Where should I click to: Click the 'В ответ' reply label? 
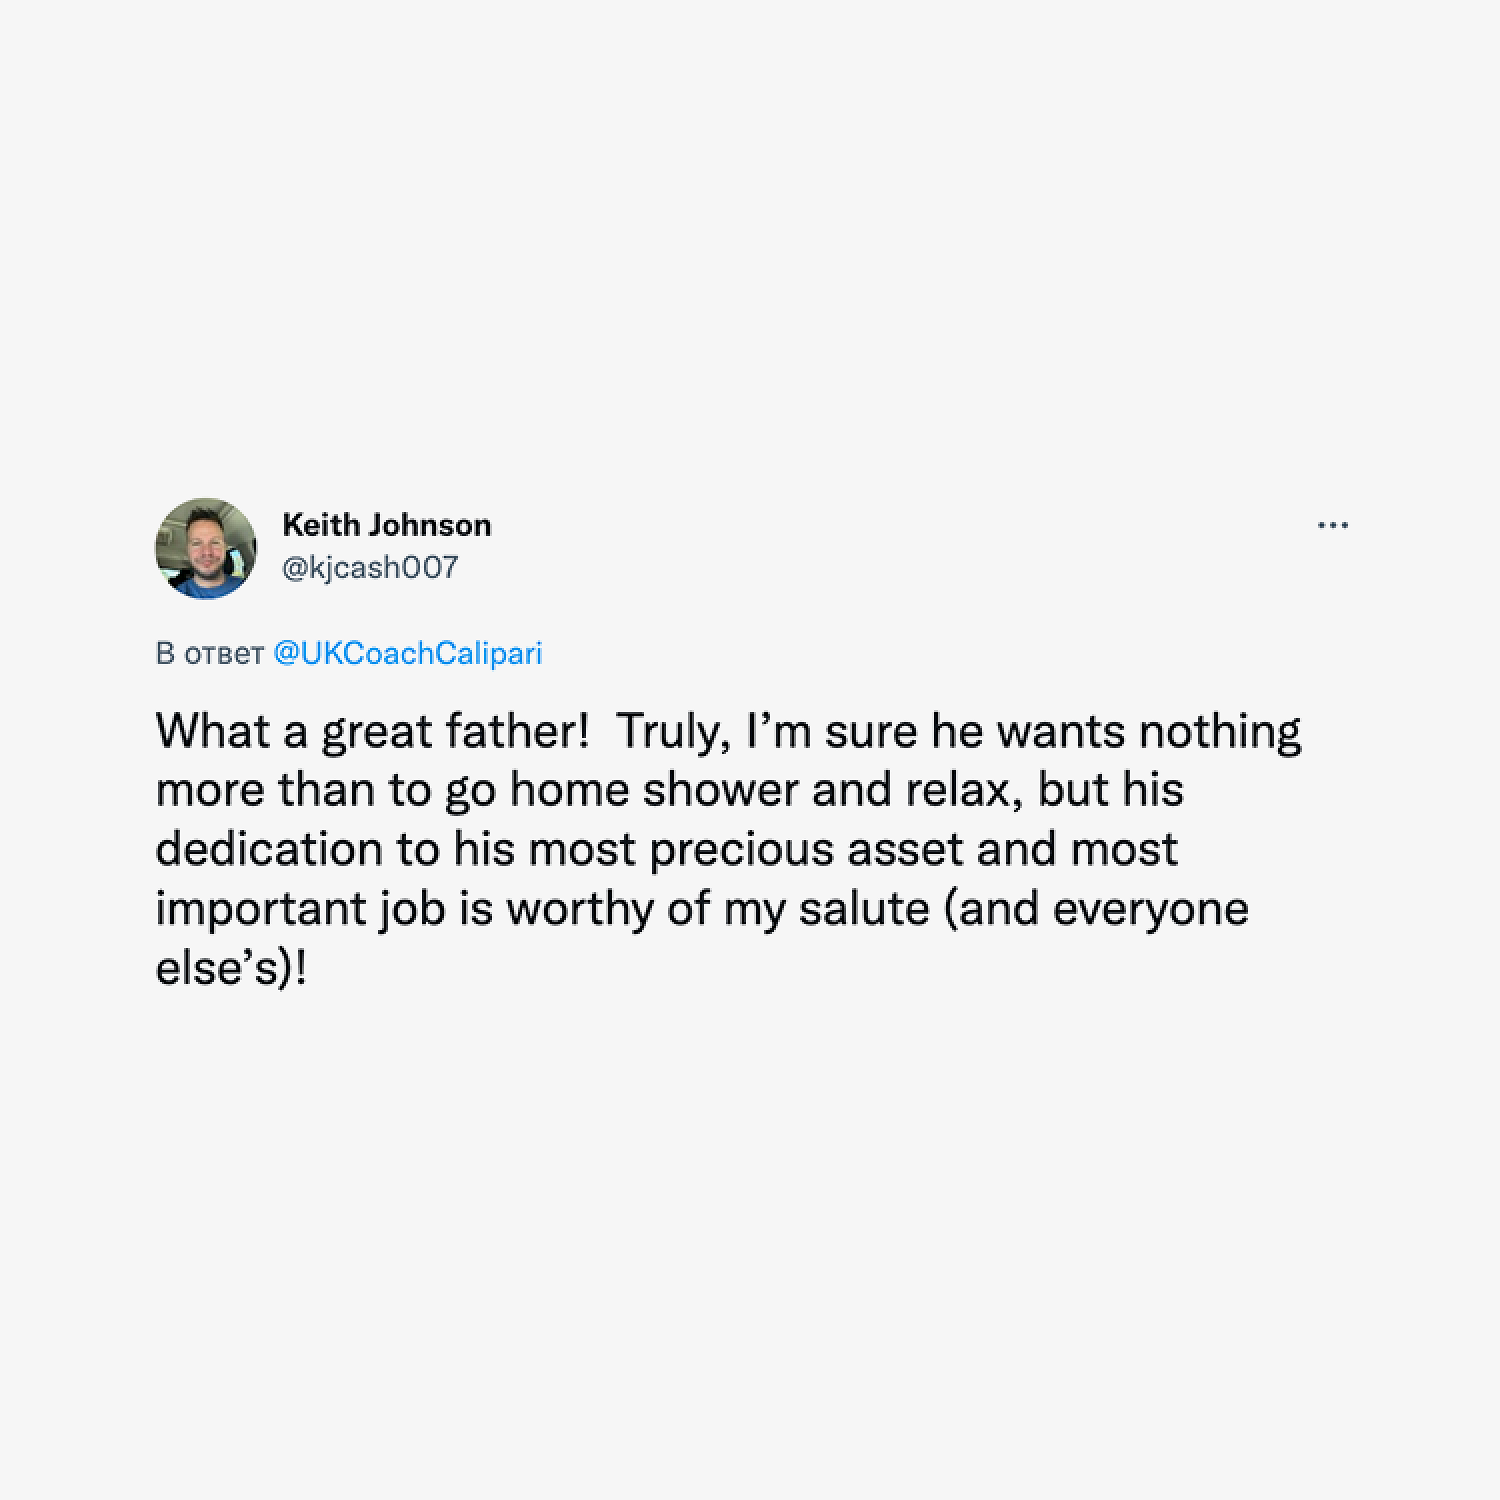click(210, 654)
